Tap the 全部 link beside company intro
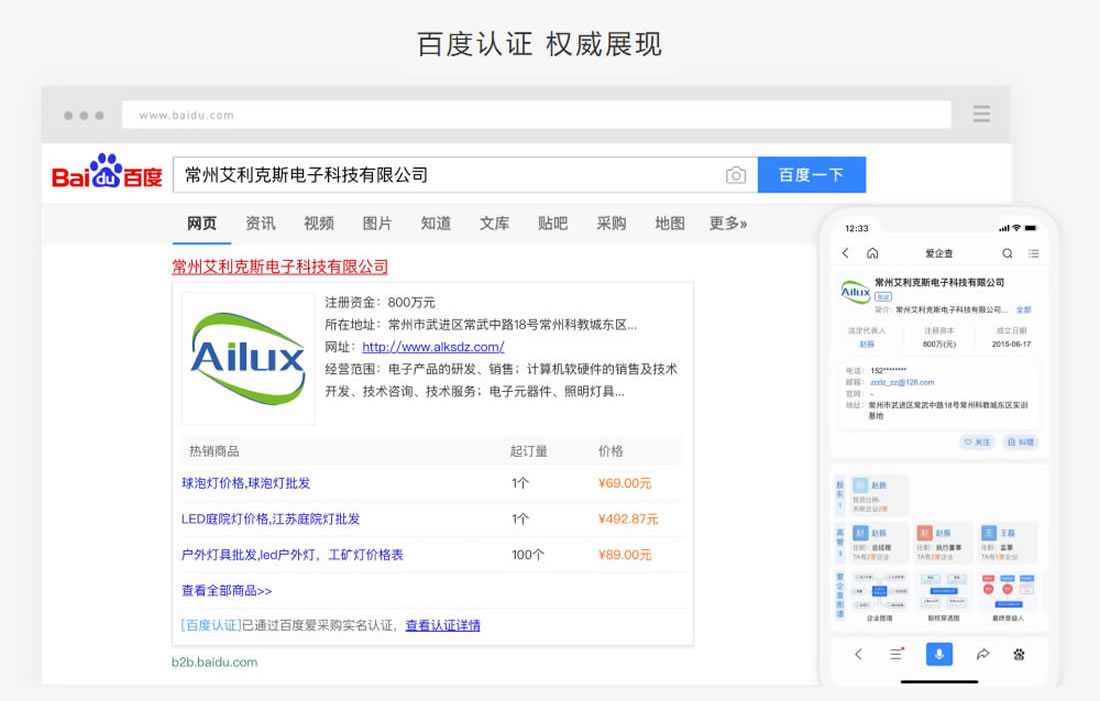The height and width of the screenshot is (701, 1100). (x=1024, y=309)
